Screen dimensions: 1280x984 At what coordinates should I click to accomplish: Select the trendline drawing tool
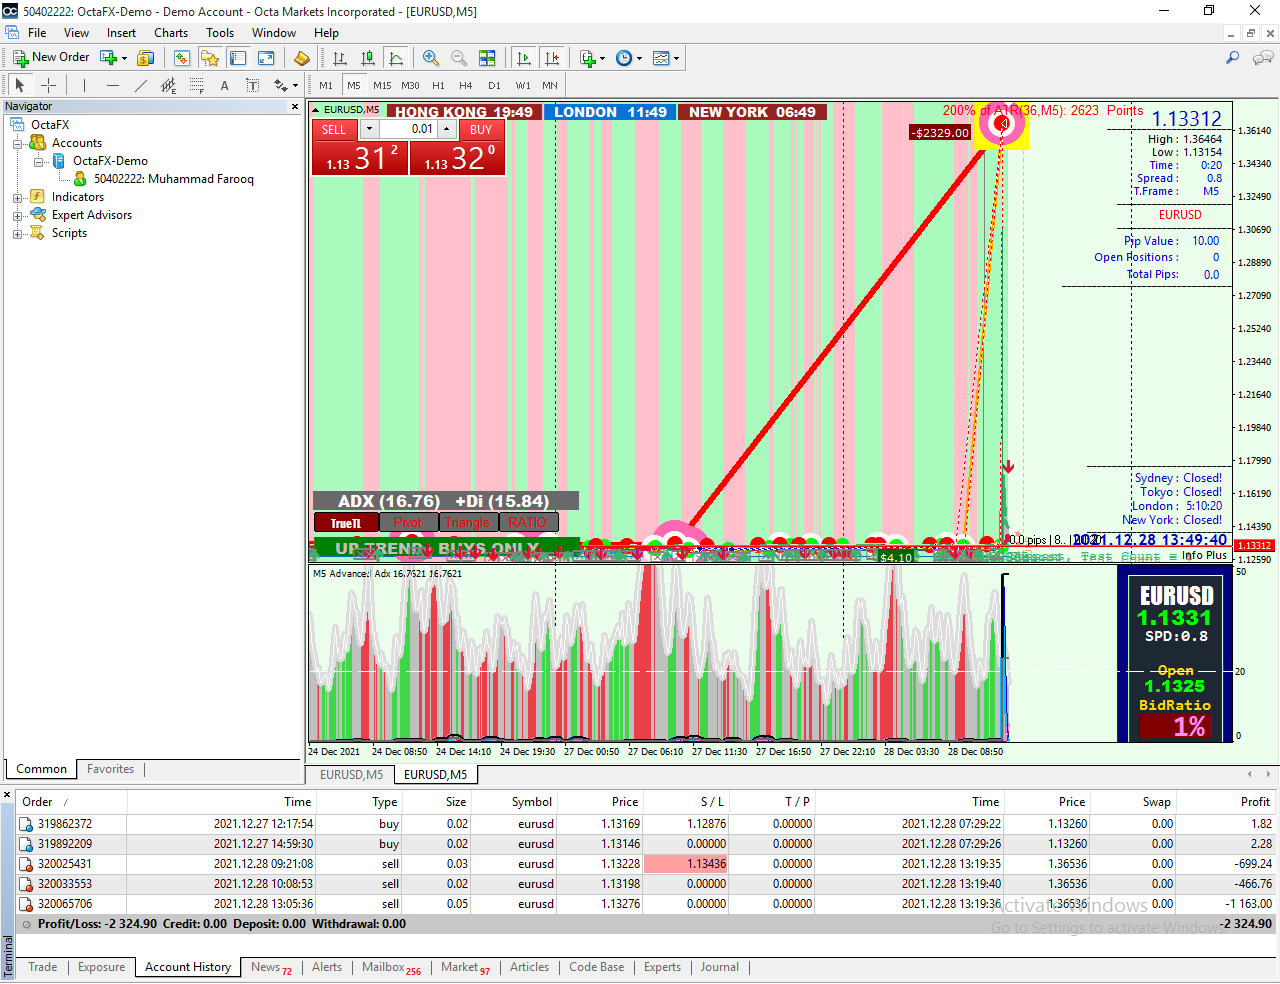[141, 85]
